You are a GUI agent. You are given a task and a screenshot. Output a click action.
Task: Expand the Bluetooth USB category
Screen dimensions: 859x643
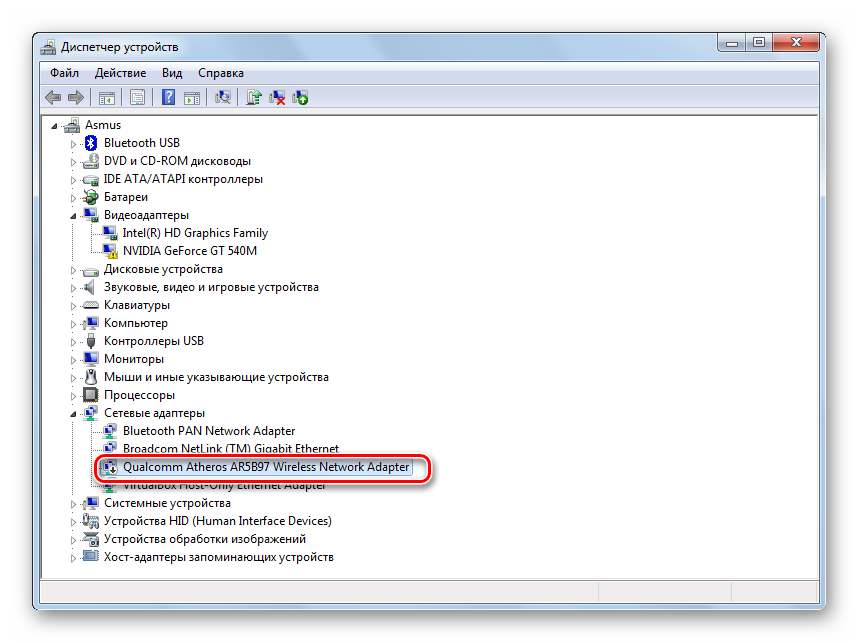pyautogui.click(x=73, y=143)
